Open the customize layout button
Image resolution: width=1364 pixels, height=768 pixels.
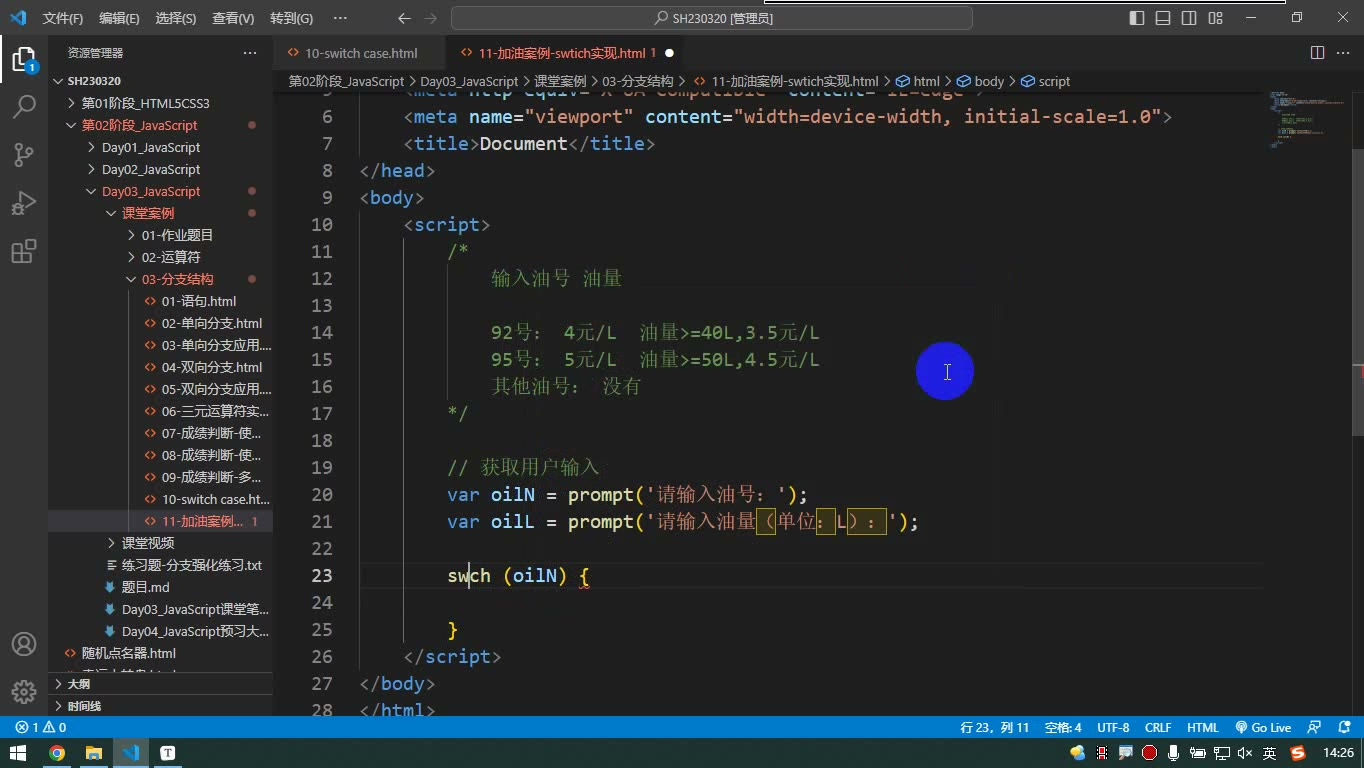tap(1215, 18)
